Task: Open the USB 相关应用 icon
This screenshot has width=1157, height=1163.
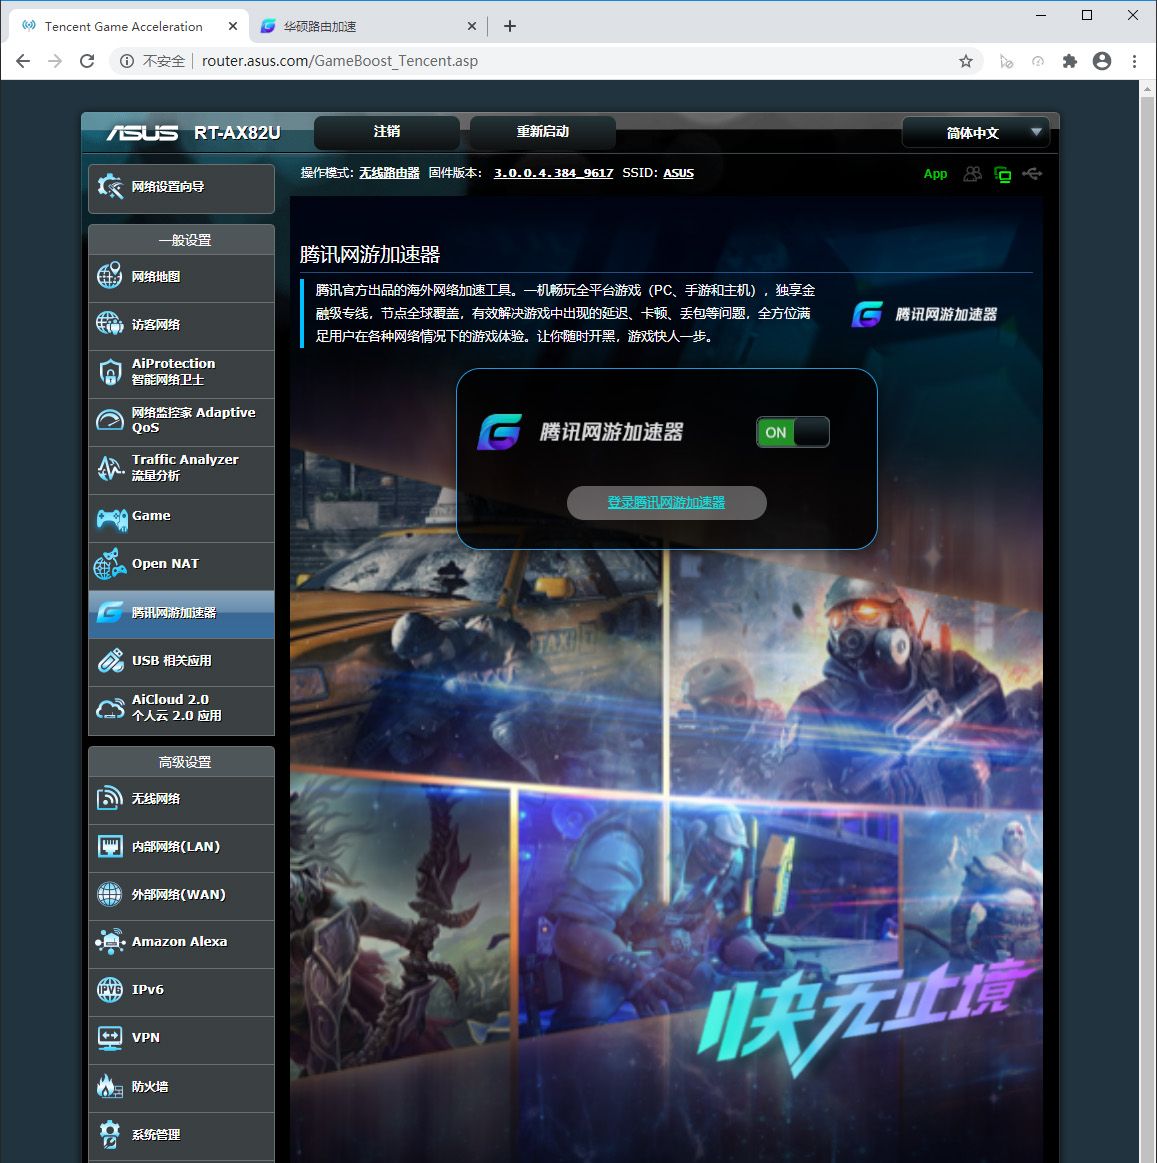Action: [x=110, y=661]
